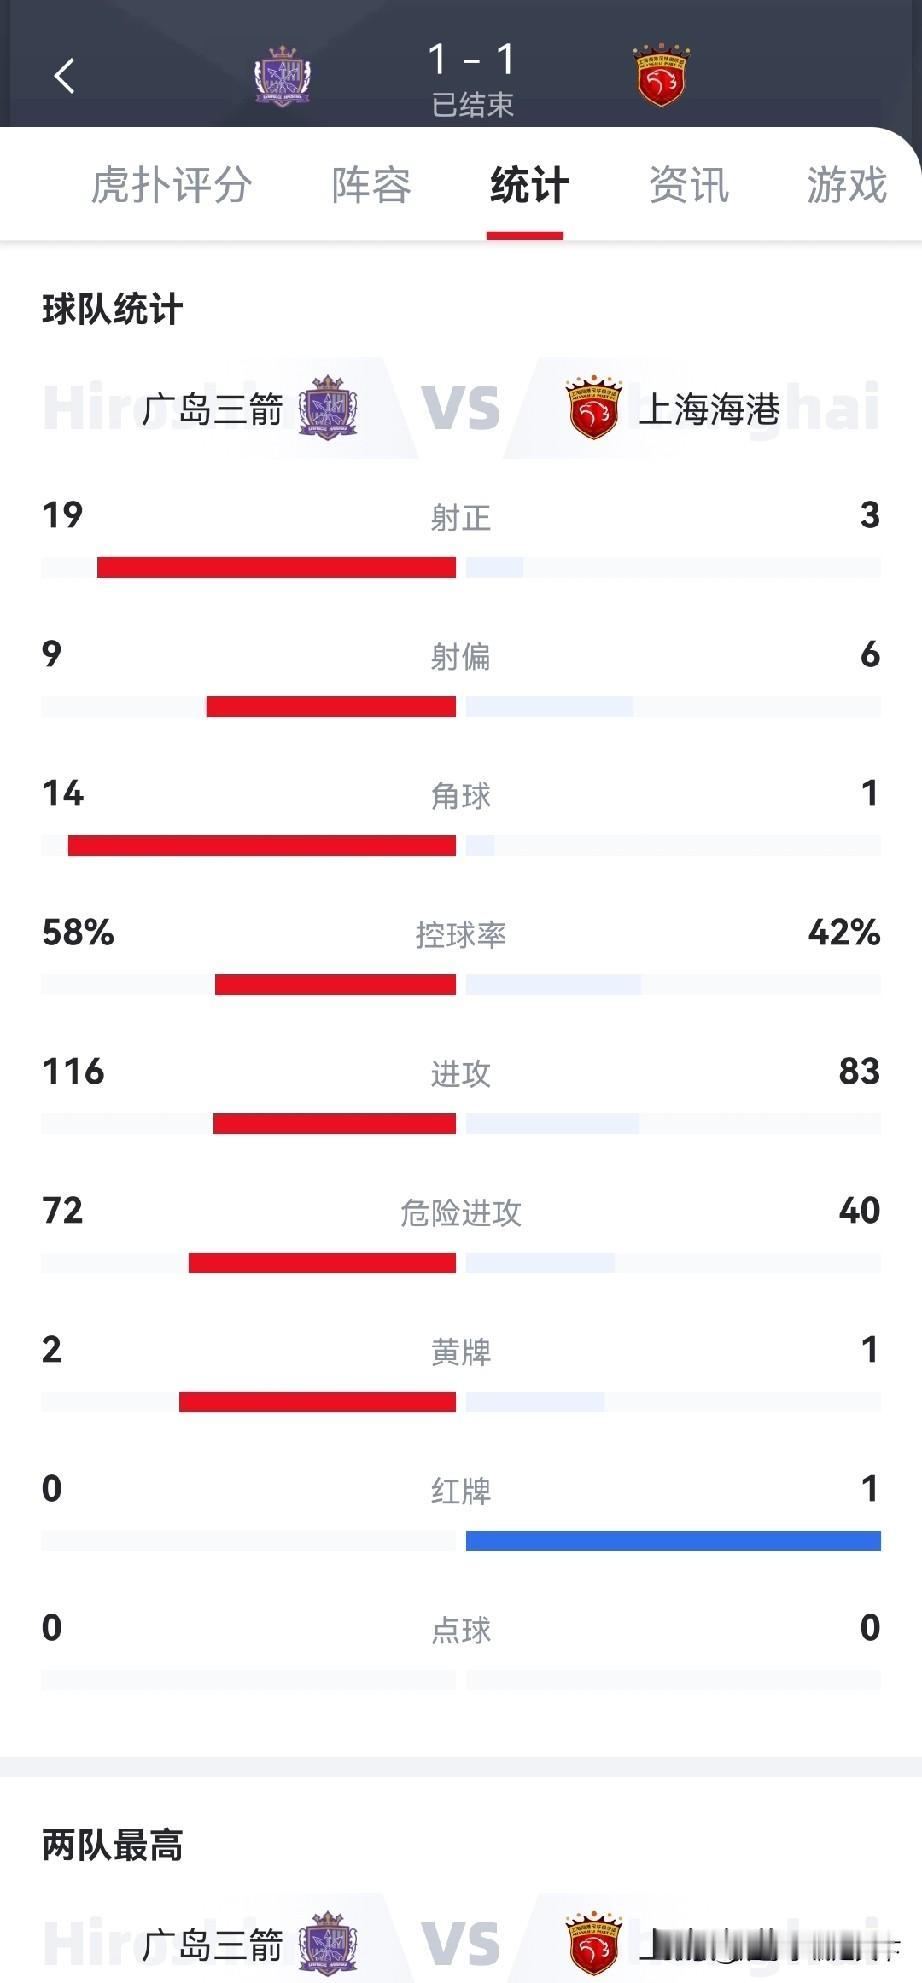Switch to the 虎扑评分 tab
This screenshot has height=1983, width=922.
pyautogui.click(x=171, y=186)
